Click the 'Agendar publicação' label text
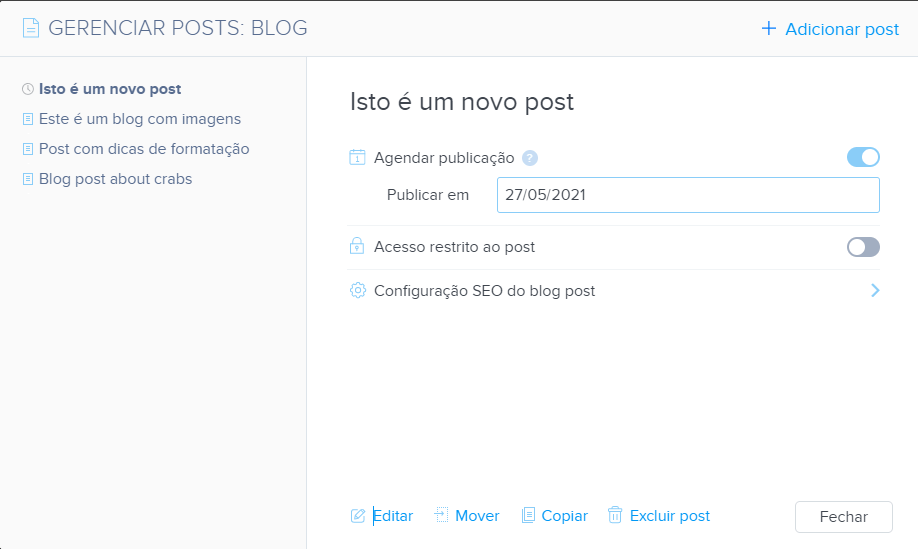Viewport: 918px width, 549px height. 444,158
